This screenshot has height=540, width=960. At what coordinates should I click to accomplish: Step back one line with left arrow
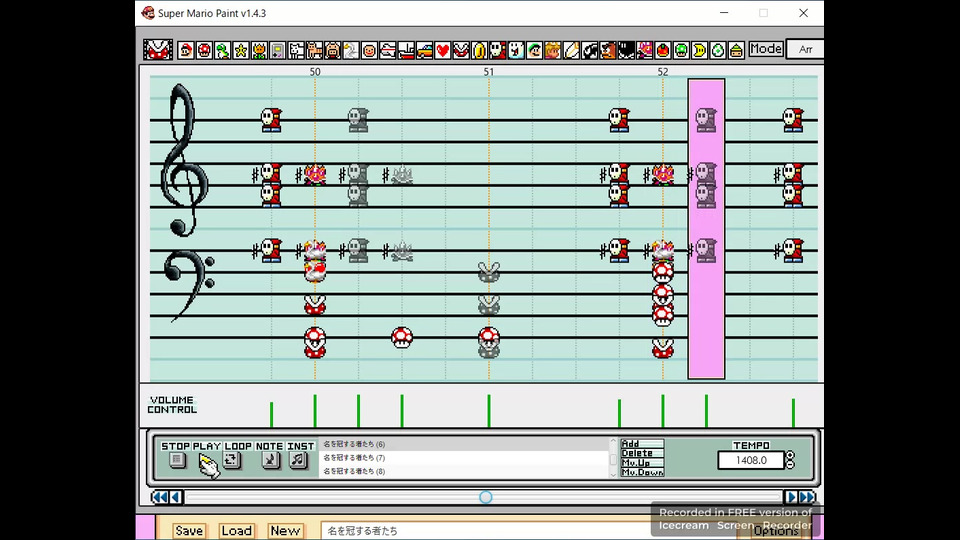(x=175, y=497)
